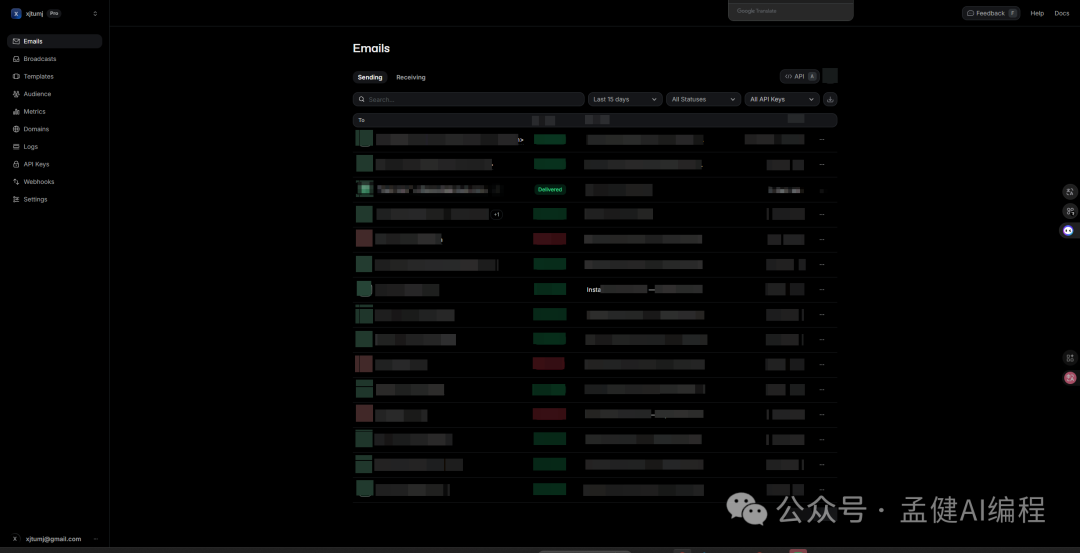
Task: Open the All Statuses dropdown
Action: point(703,99)
